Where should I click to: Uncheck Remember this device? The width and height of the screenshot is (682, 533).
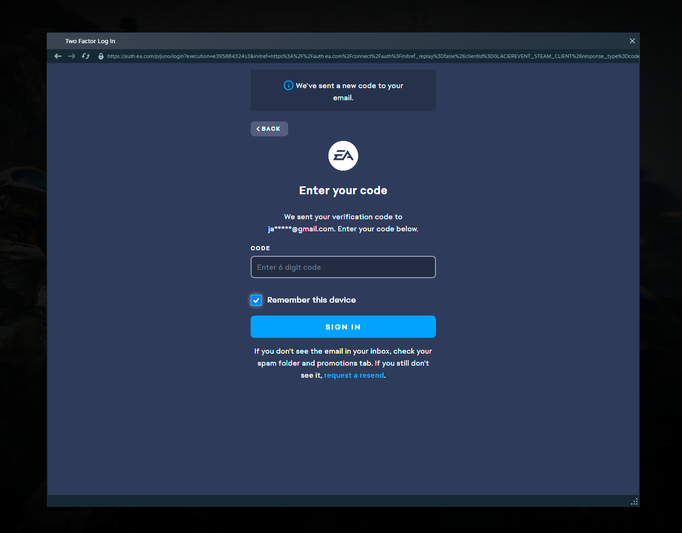tap(256, 300)
